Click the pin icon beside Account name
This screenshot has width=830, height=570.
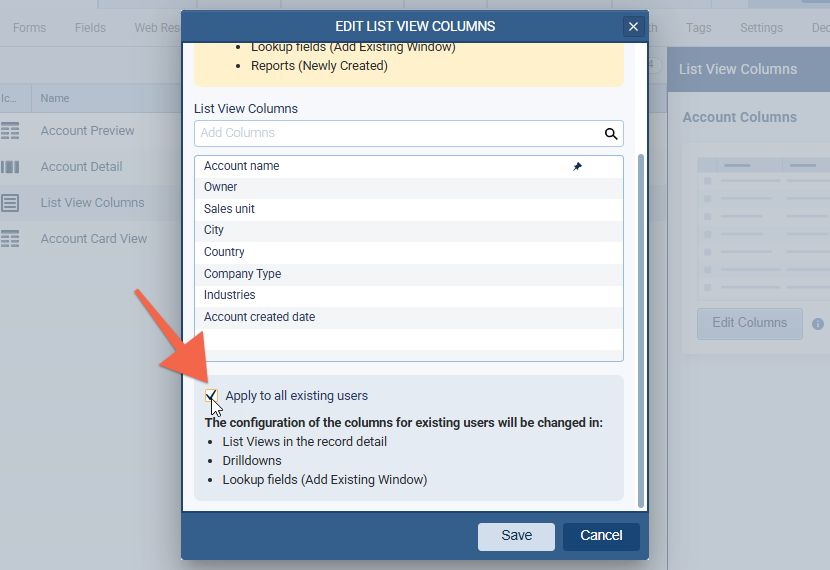coord(577,167)
